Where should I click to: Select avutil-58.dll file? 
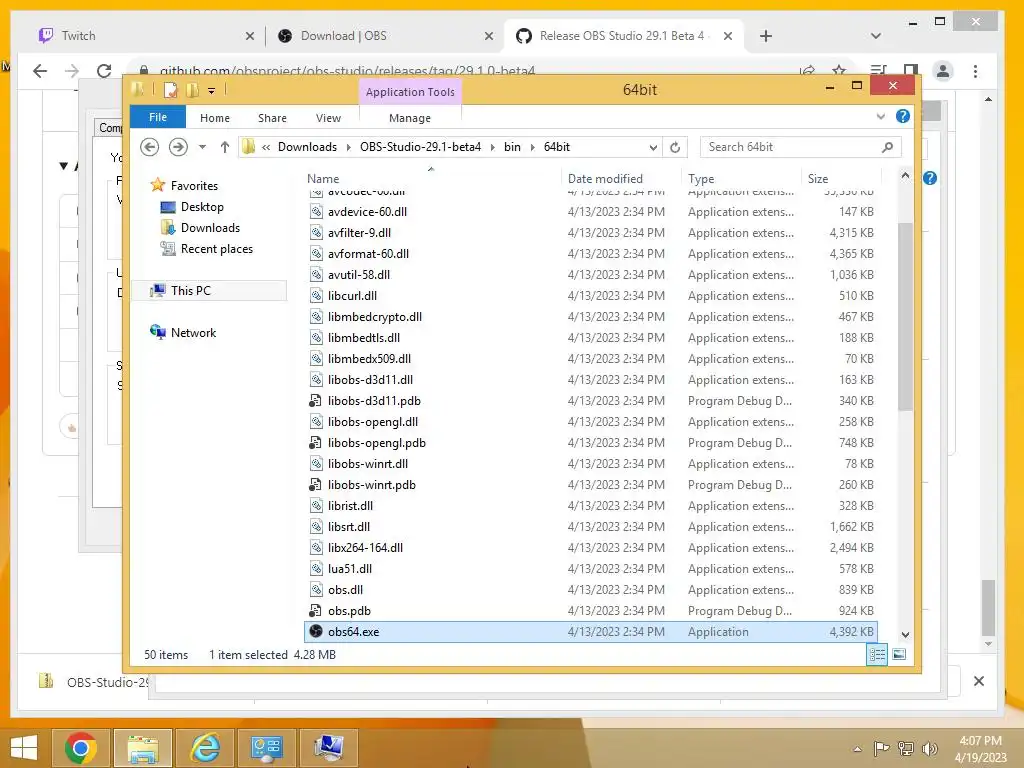point(359,274)
